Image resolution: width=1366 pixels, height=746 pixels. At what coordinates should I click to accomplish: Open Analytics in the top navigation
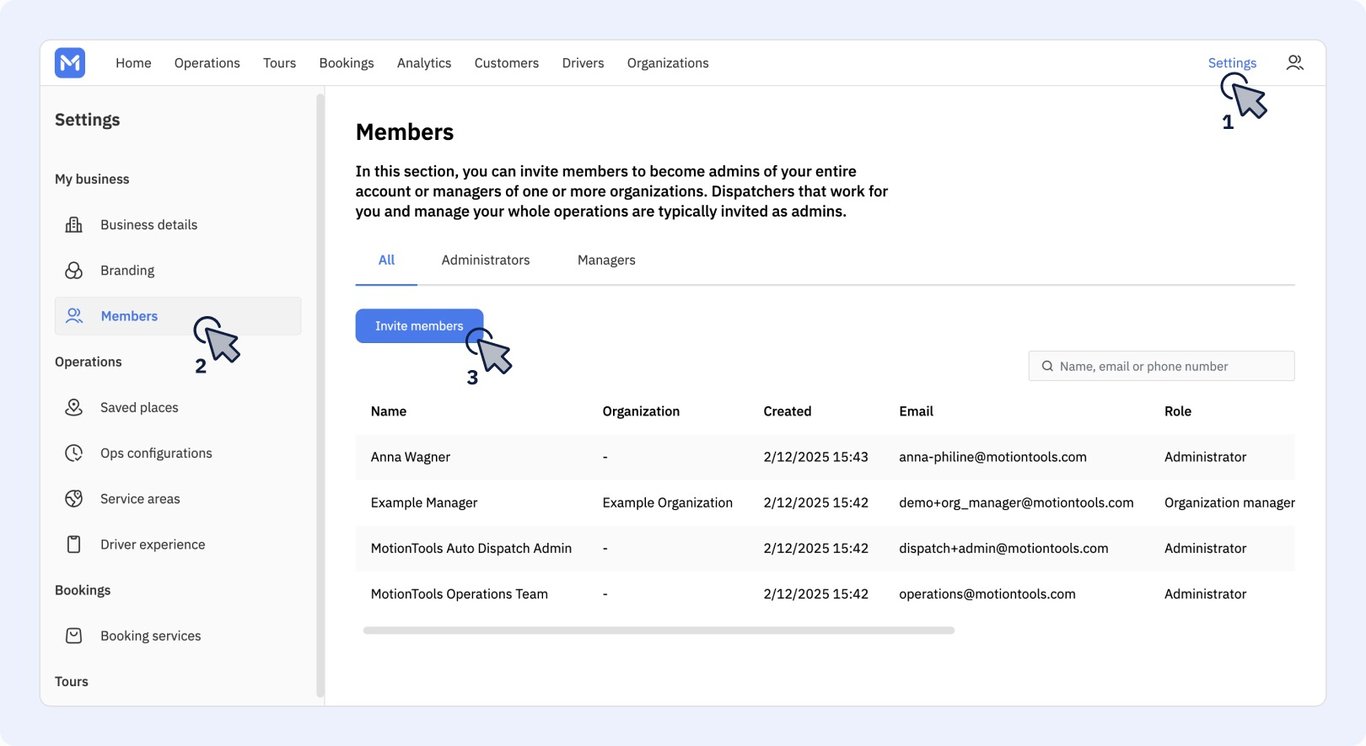click(424, 63)
